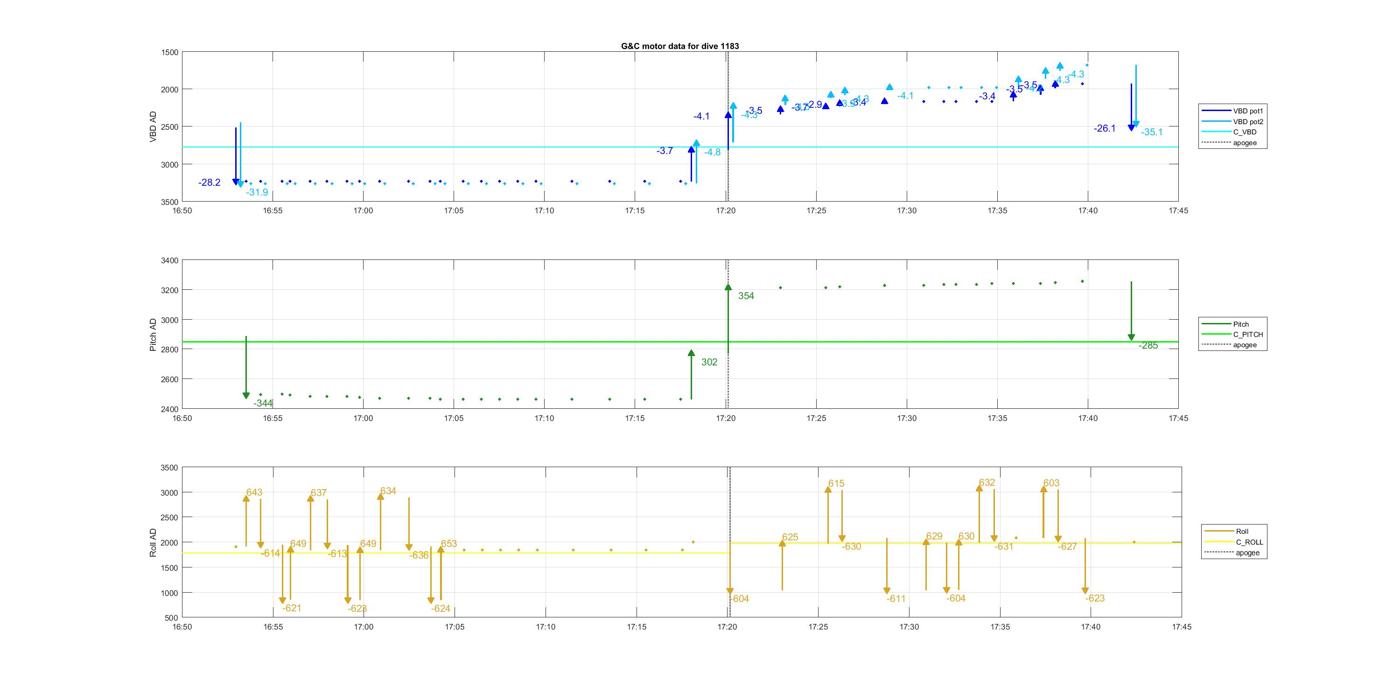The width and height of the screenshot is (1400, 693).
Task: Click the '615' roll data label
Action: coord(836,483)
